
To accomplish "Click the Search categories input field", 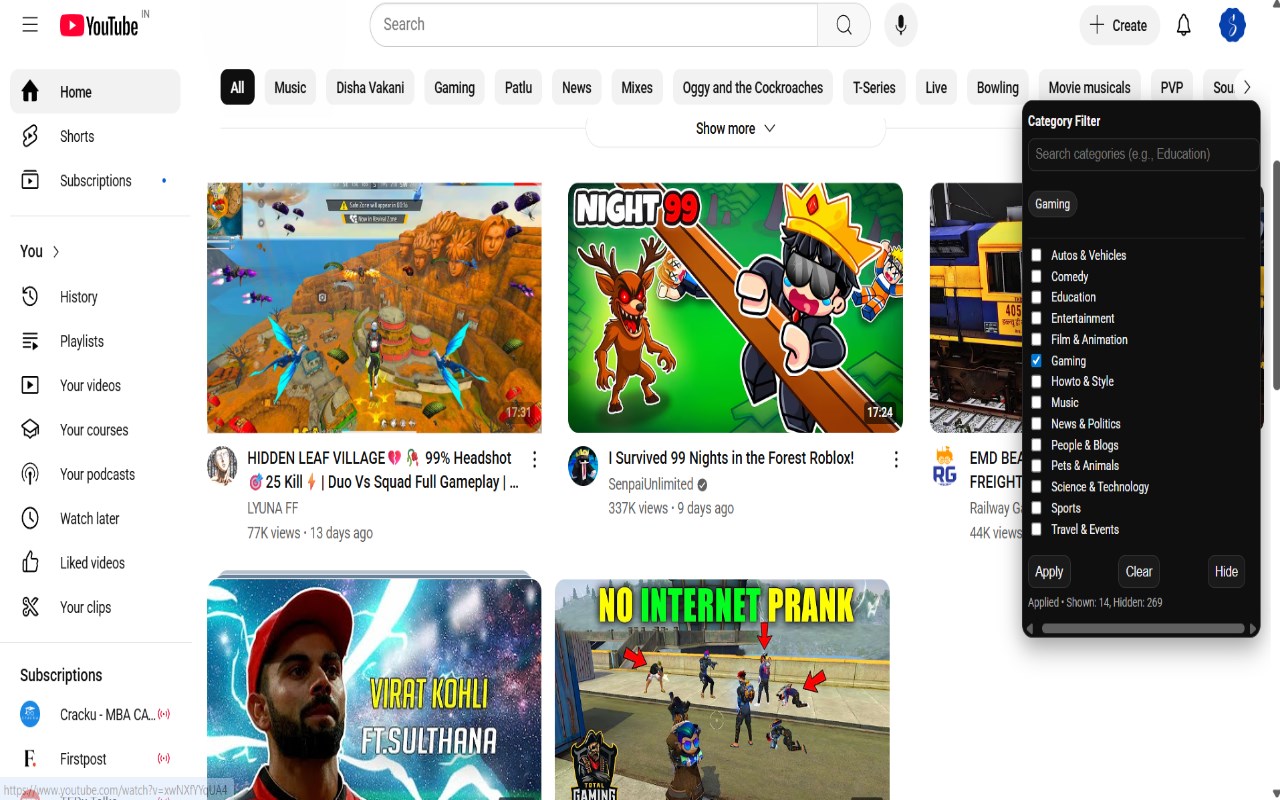I will point(1143,154).
